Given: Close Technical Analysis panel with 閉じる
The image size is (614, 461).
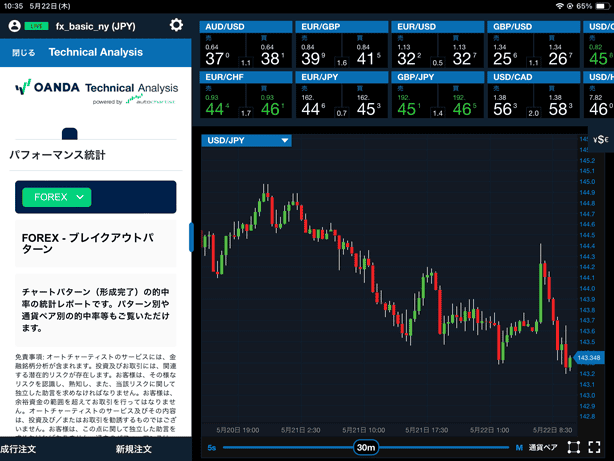Looking at the screenshot, I should [x=23, y=52].
